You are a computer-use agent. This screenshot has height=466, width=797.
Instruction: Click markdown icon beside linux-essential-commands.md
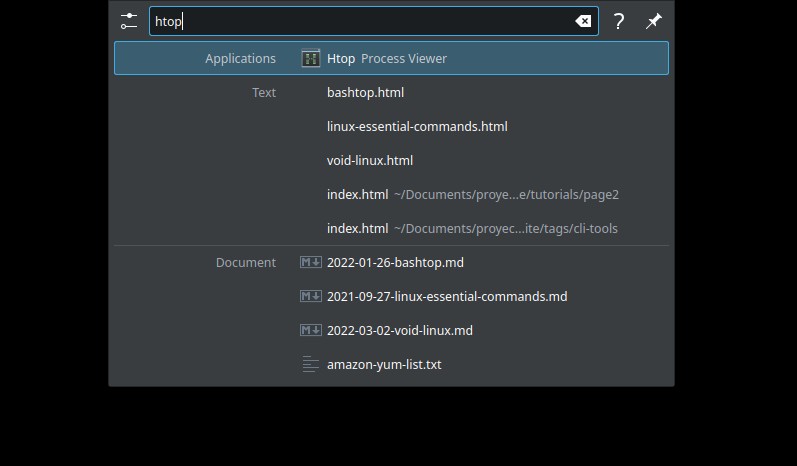pyautogui.click(x=311, y=296)
